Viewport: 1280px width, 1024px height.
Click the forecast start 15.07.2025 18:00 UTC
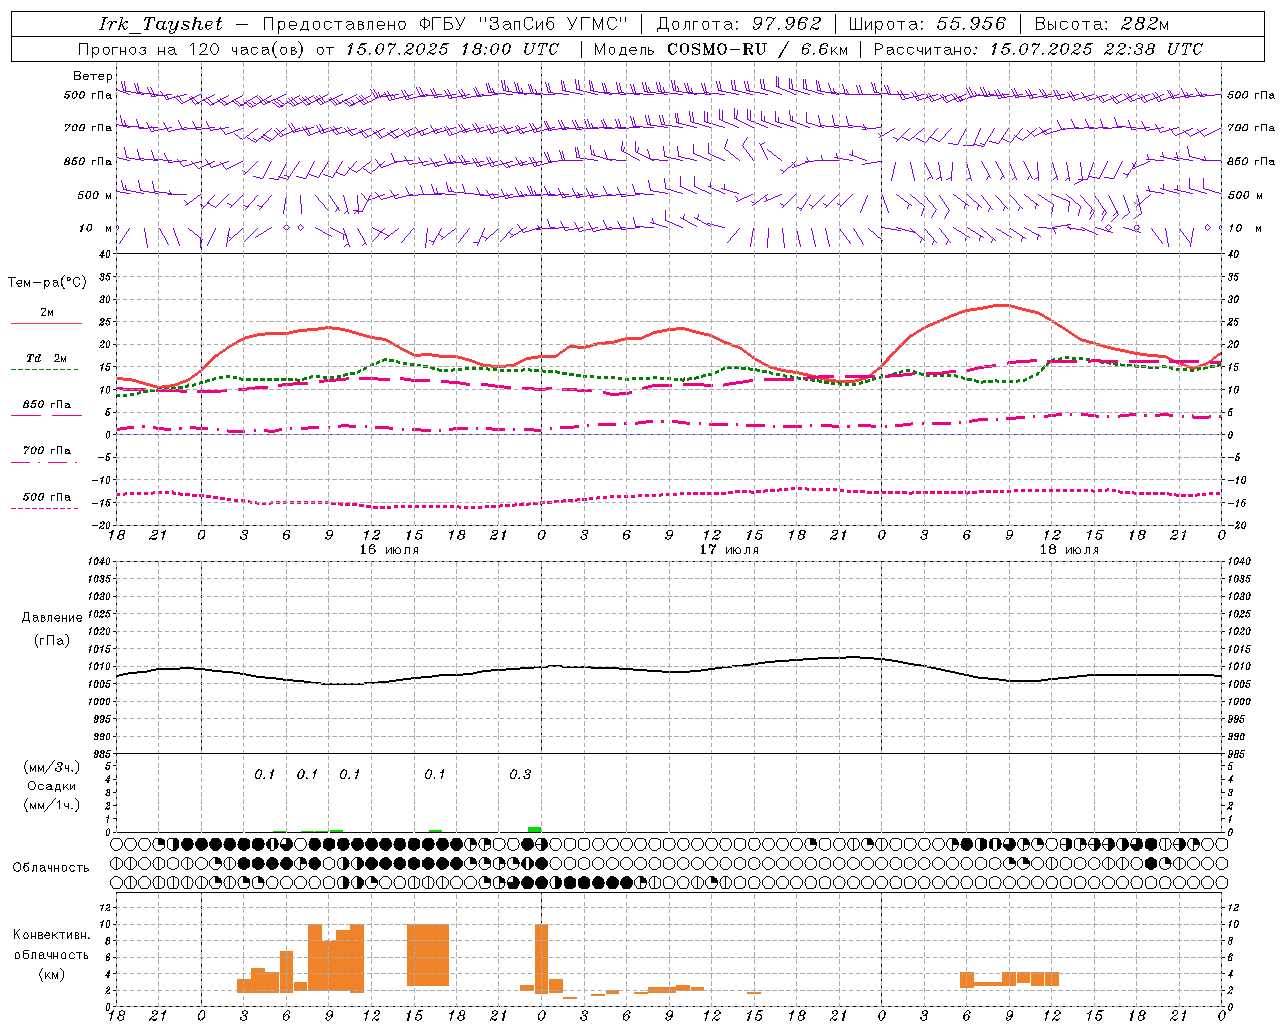[451, 49]
